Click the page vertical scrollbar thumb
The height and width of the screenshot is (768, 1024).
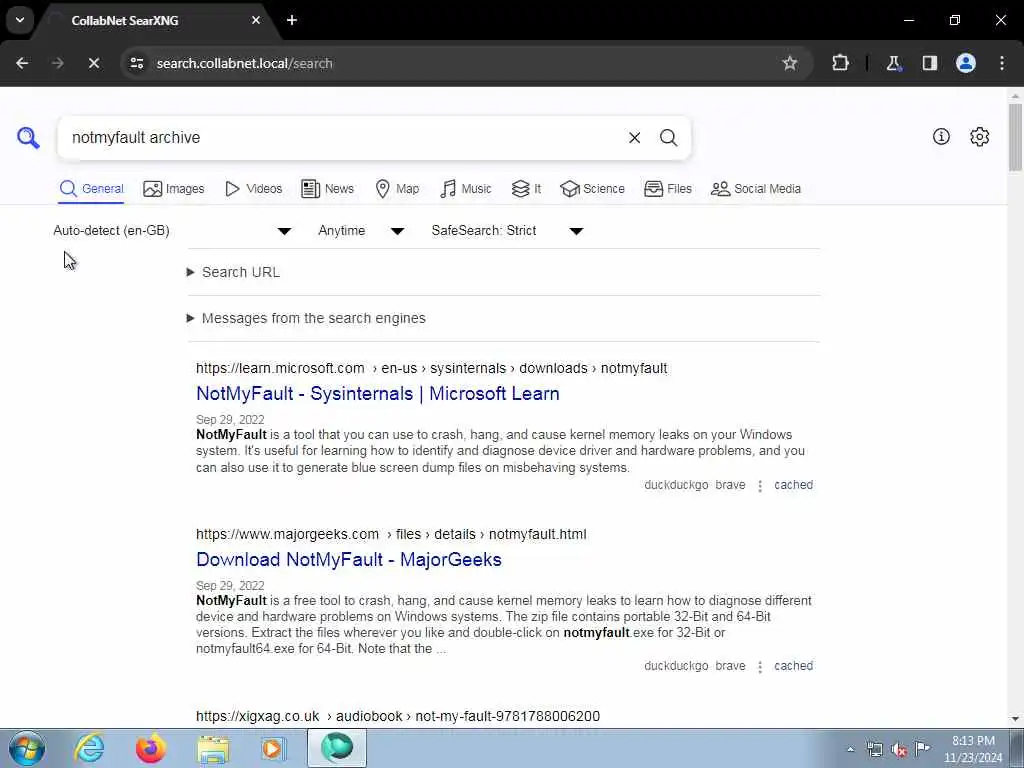tap(1015, 137)
